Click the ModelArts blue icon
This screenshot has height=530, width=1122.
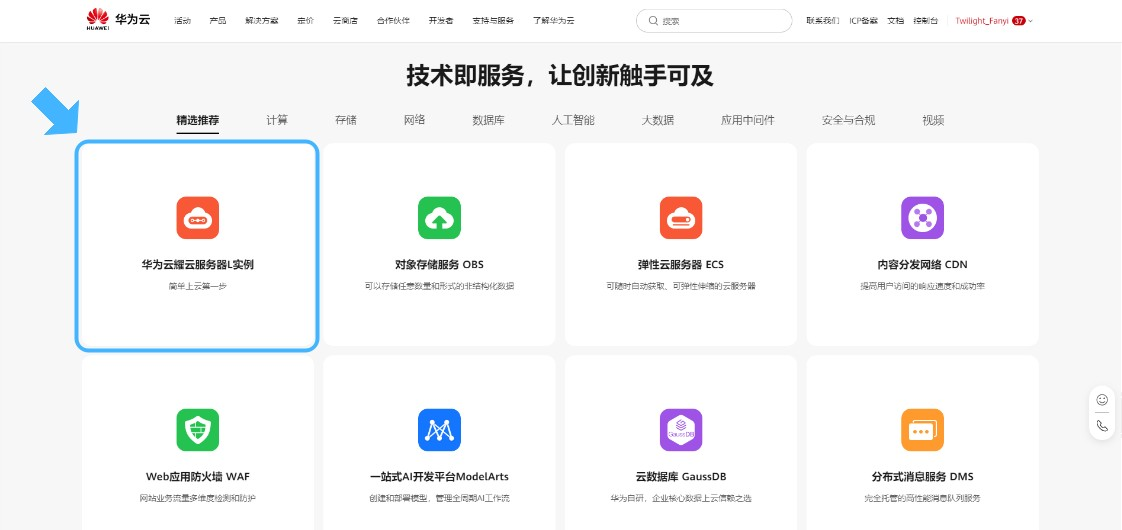click(439, 430)
